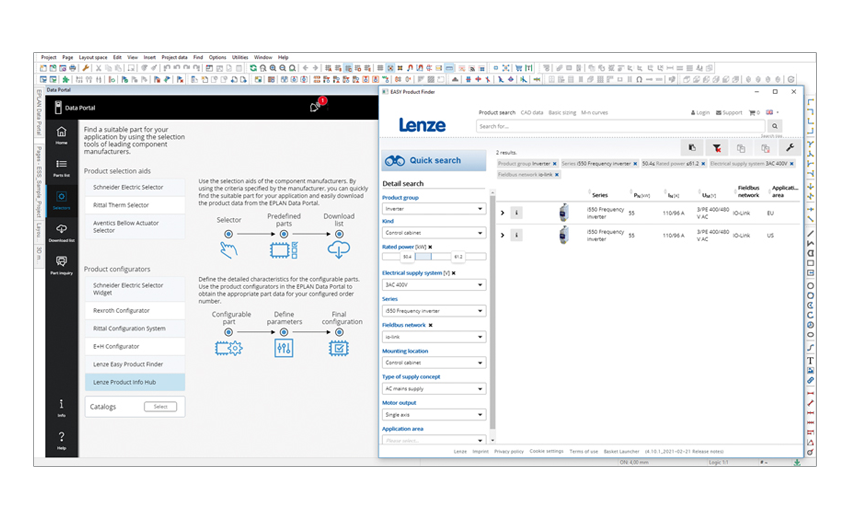Image resolution: width=850 pixels, height=519 pixels.
Task: Open the Fieldbus network dropdown
Action: tap(434, 337)
